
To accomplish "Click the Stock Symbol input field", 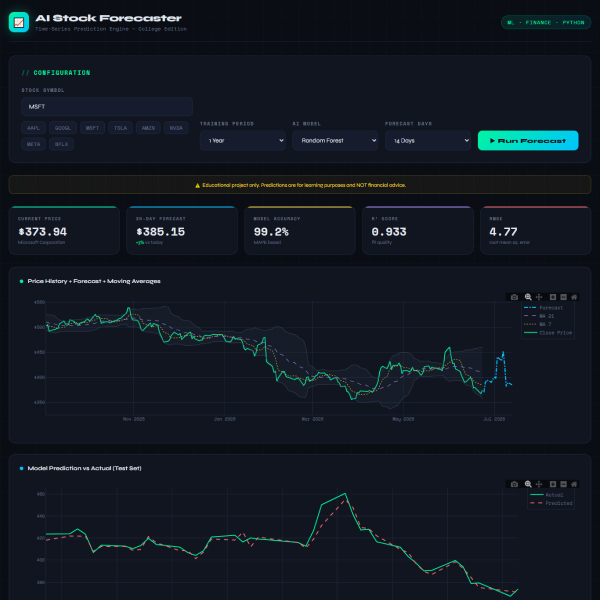I will coord(107,106).
